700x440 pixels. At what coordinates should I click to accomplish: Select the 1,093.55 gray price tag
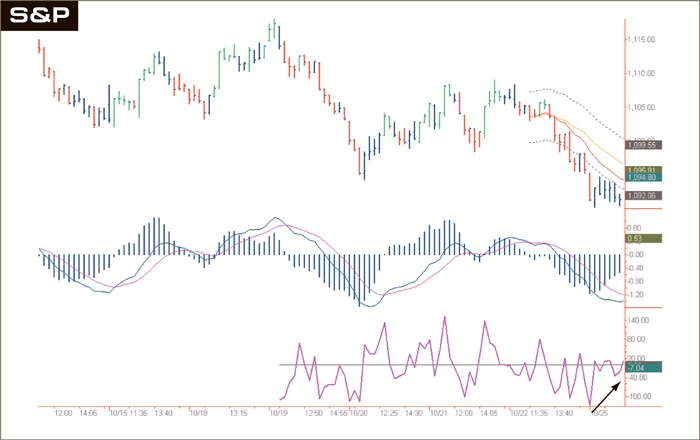[640, 145]
